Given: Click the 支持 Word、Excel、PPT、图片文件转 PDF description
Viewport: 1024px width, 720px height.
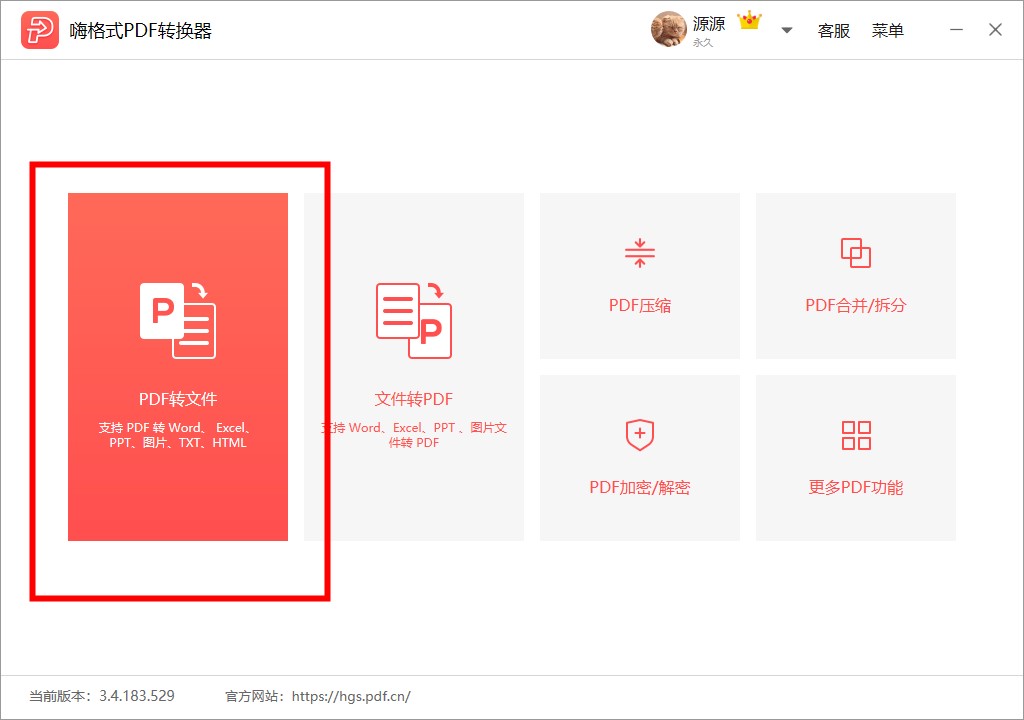Looking at the screenshot, I should 414,435.
